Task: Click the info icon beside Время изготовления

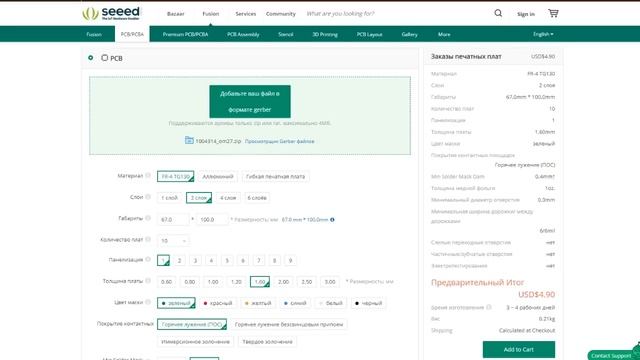Action: tap(489, 307)
